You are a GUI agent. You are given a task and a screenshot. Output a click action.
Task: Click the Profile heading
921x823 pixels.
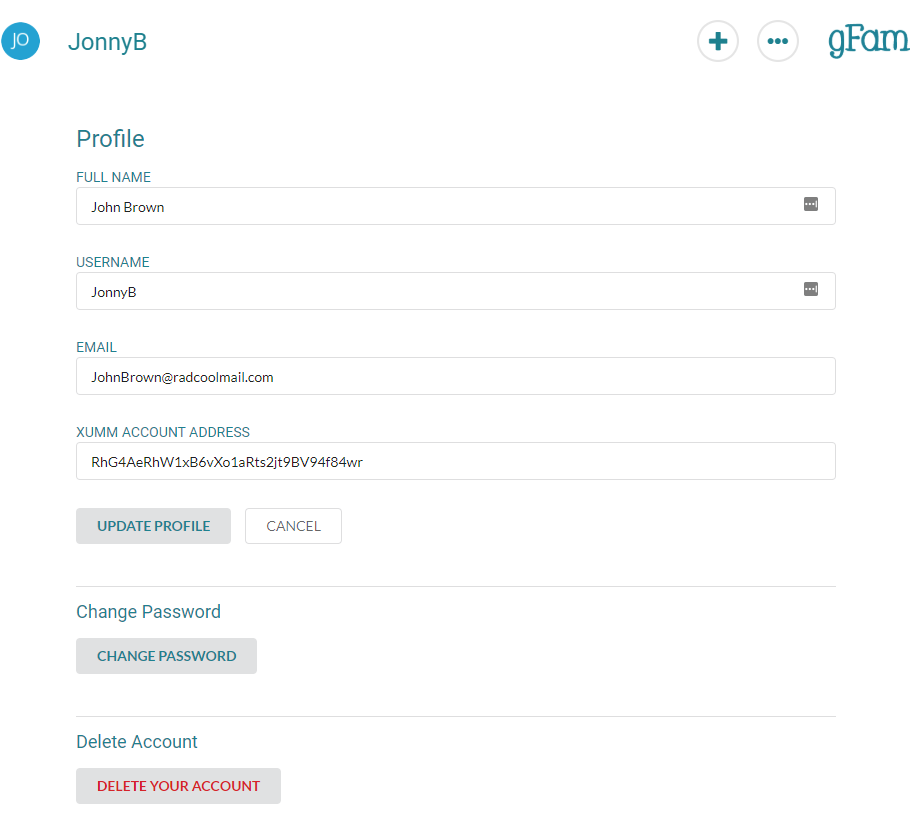coord(110,139)
